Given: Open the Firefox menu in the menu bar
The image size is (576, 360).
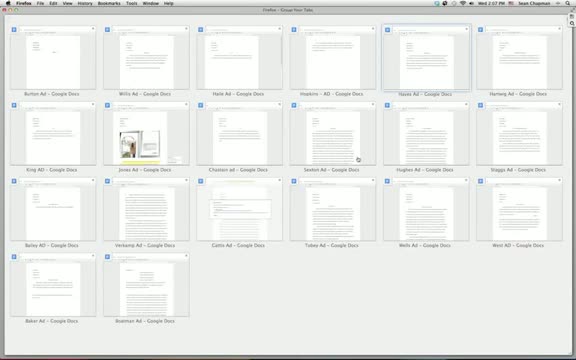Looking at the screenshot, I should click(x=24, y=3).
